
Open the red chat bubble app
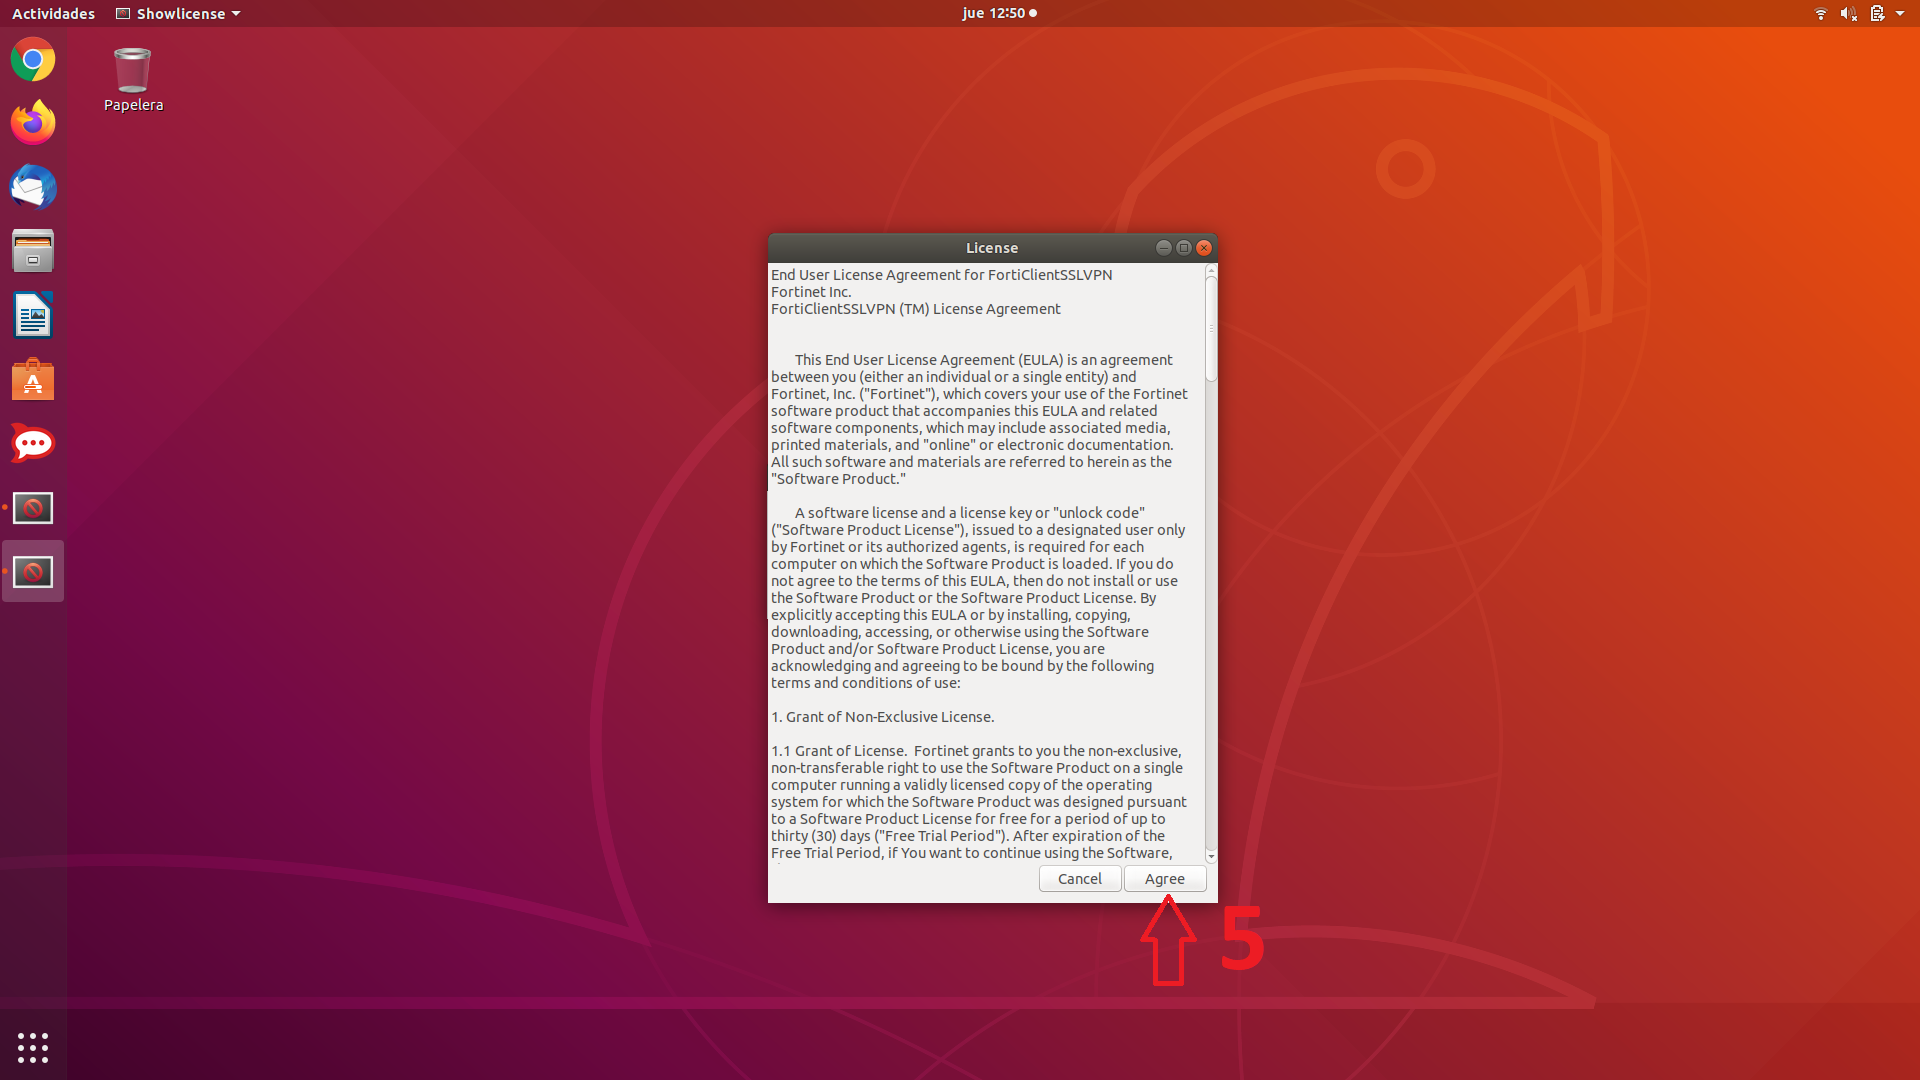[x=33, y=443]
